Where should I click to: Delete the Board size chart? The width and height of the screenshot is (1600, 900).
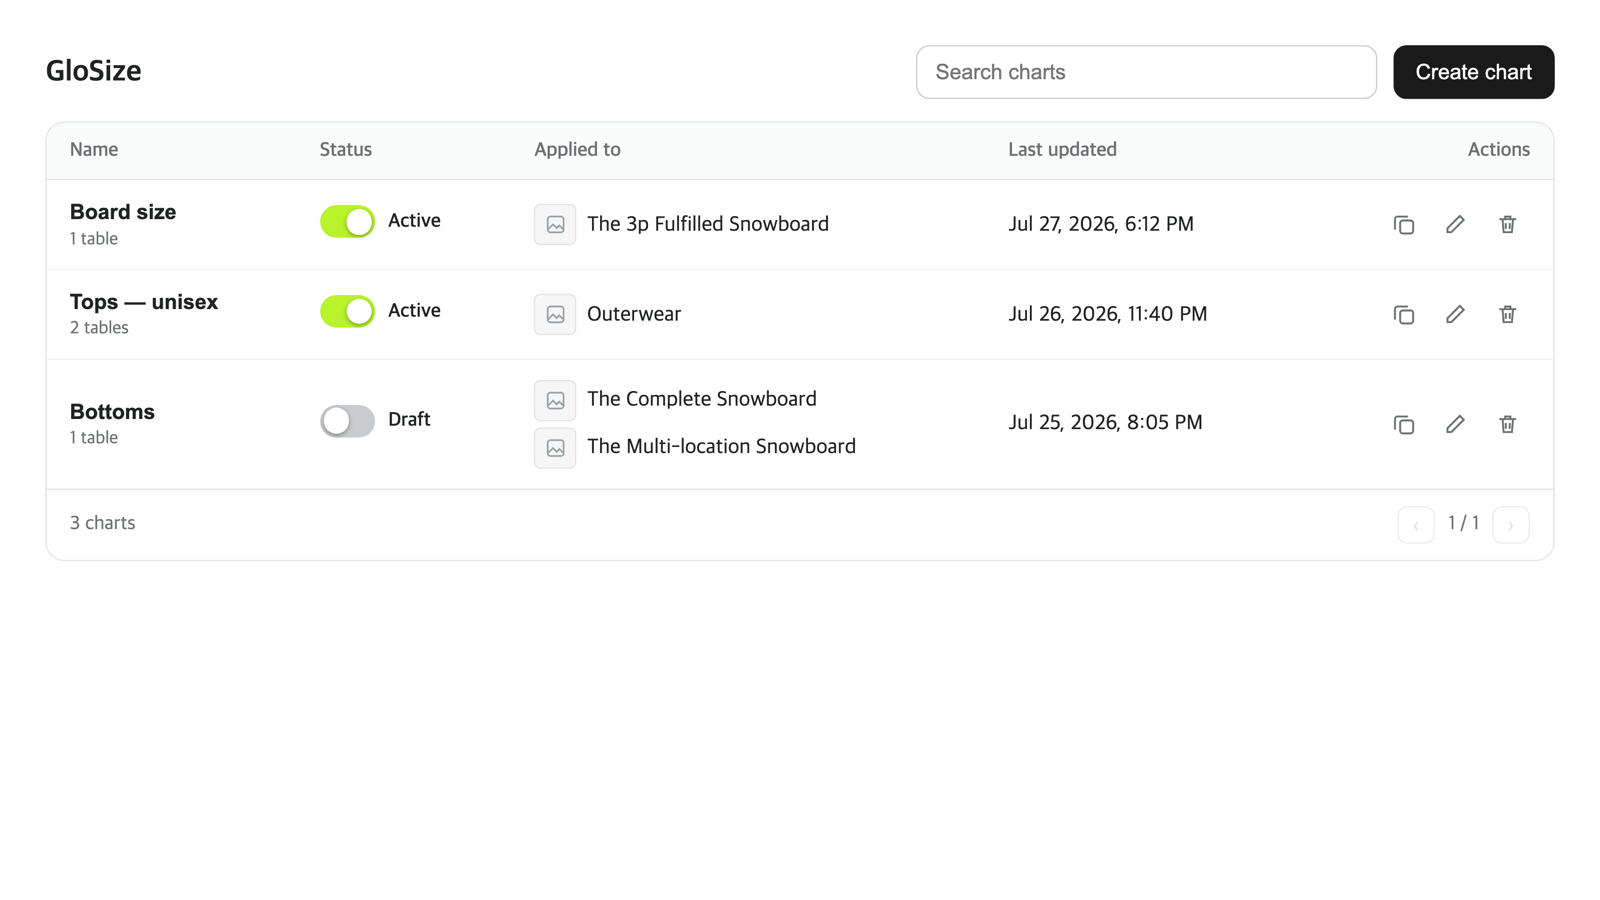(x=1508, y=225)
